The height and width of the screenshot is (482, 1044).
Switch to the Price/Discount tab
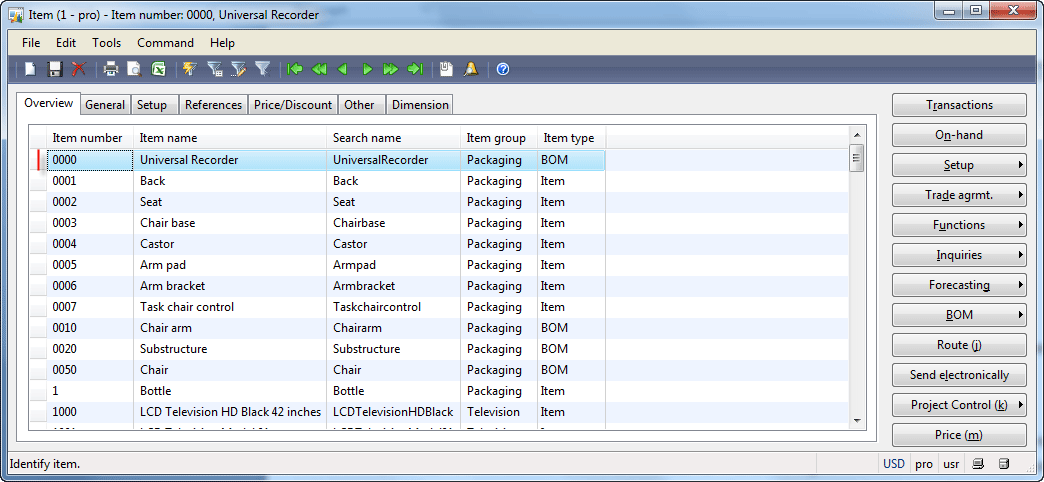[x=293, y=105]
